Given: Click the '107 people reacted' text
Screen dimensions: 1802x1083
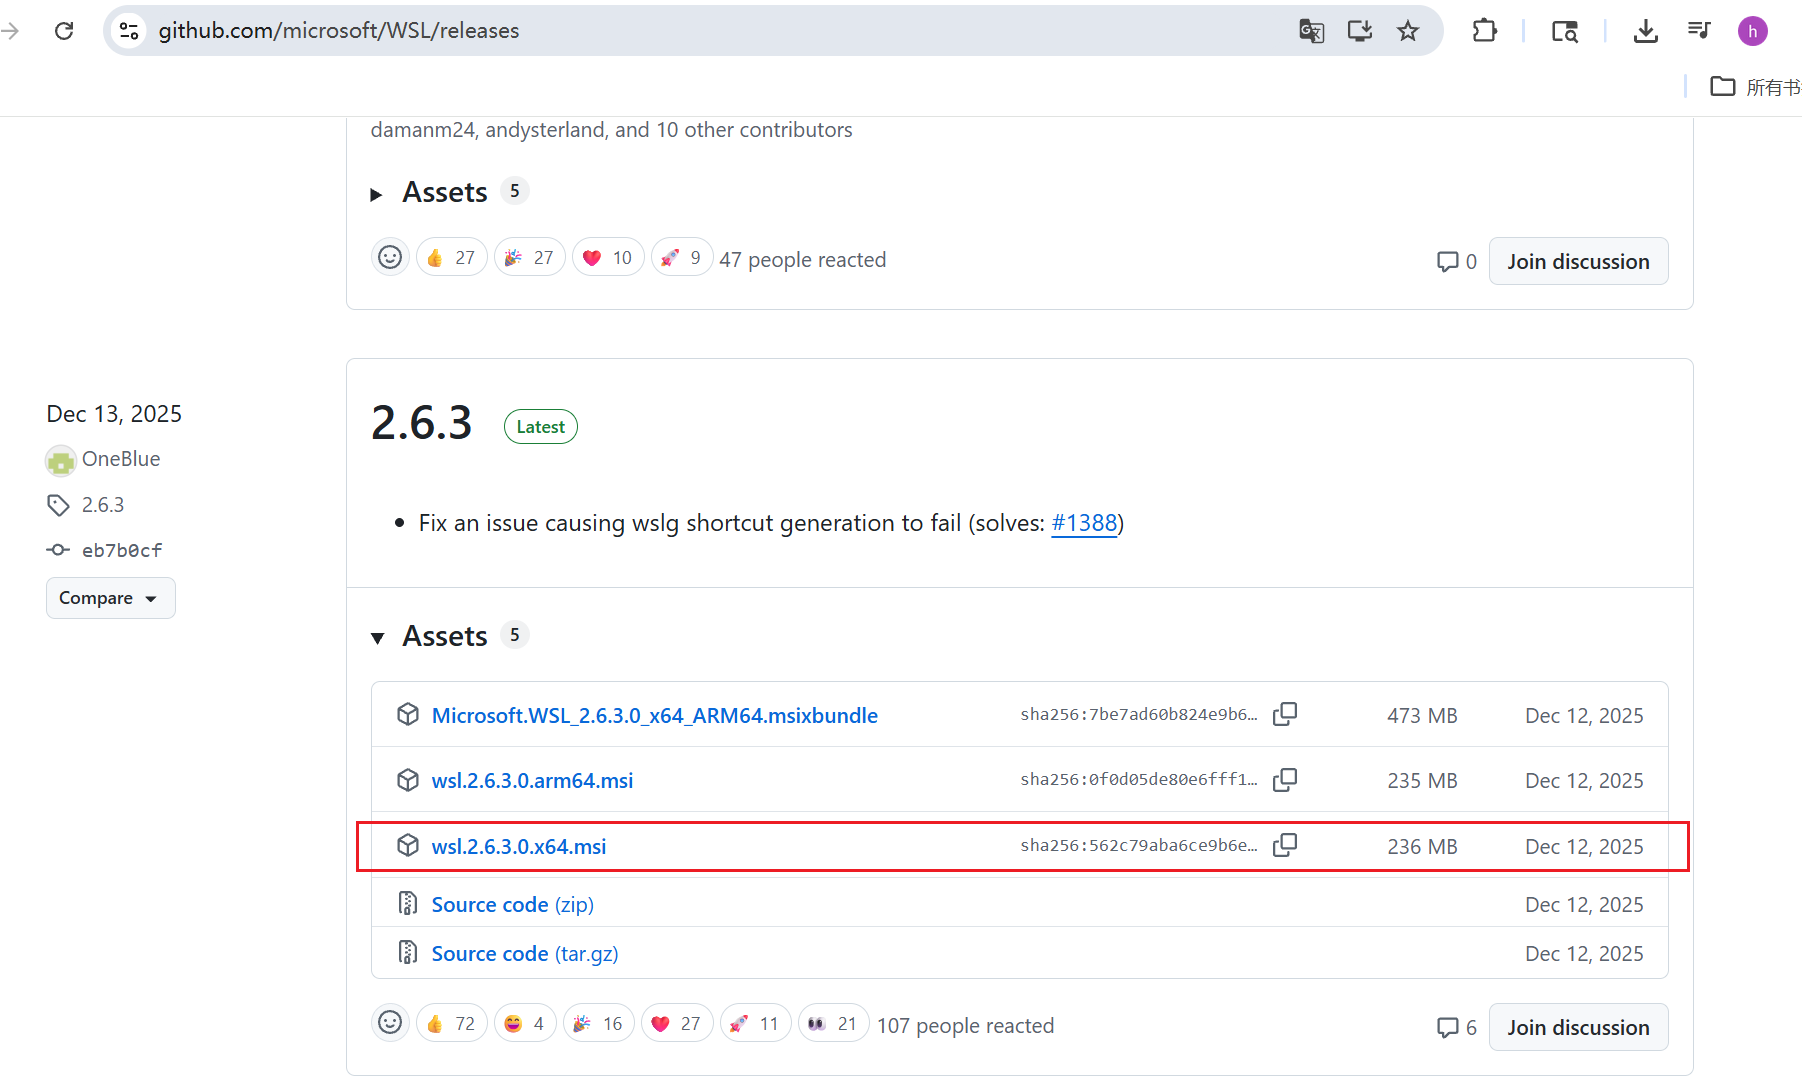Looking at the screenshot, I should (x=965, y=1026).
